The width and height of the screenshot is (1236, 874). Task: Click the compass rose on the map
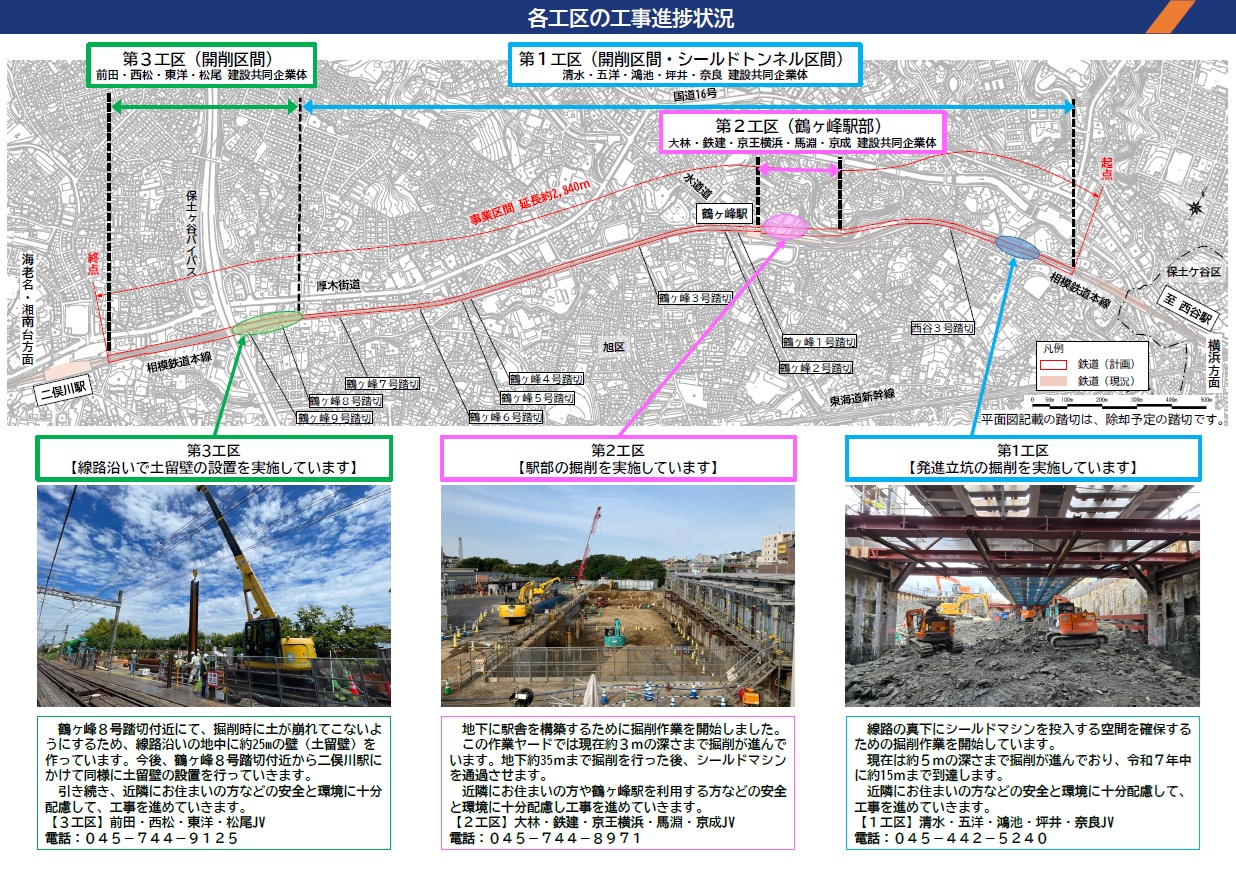pyautogui.click(x=1195, y=207)
